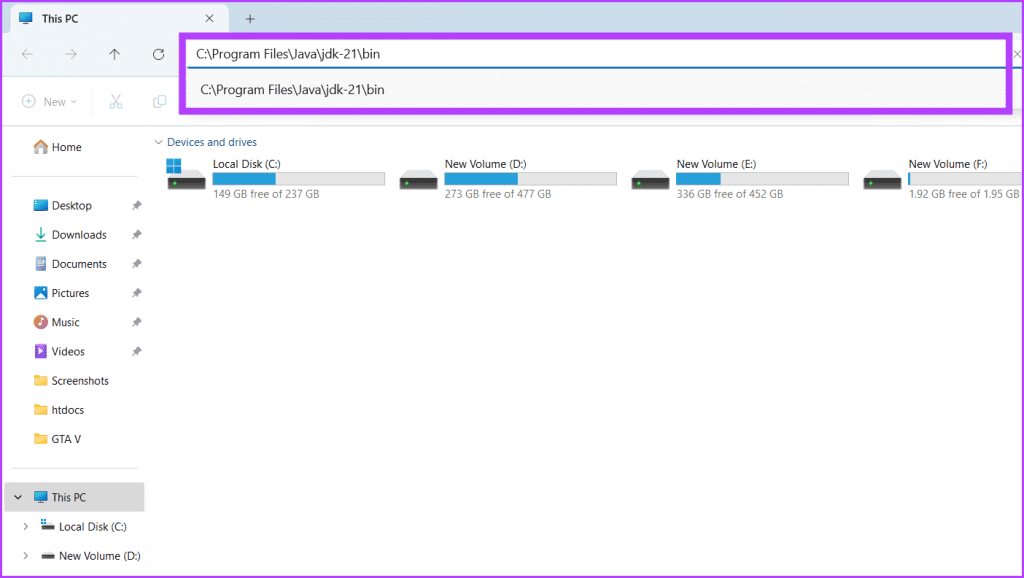Viewport: 1024px width, 578px height.
Task: Open Home in the sidebar
Action: [x=57, y=147]
